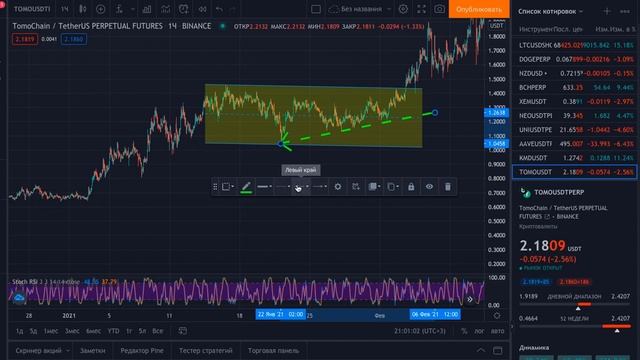Open chart settings gear in top toolbar
The image size is (640, 360).
point(403,9)
